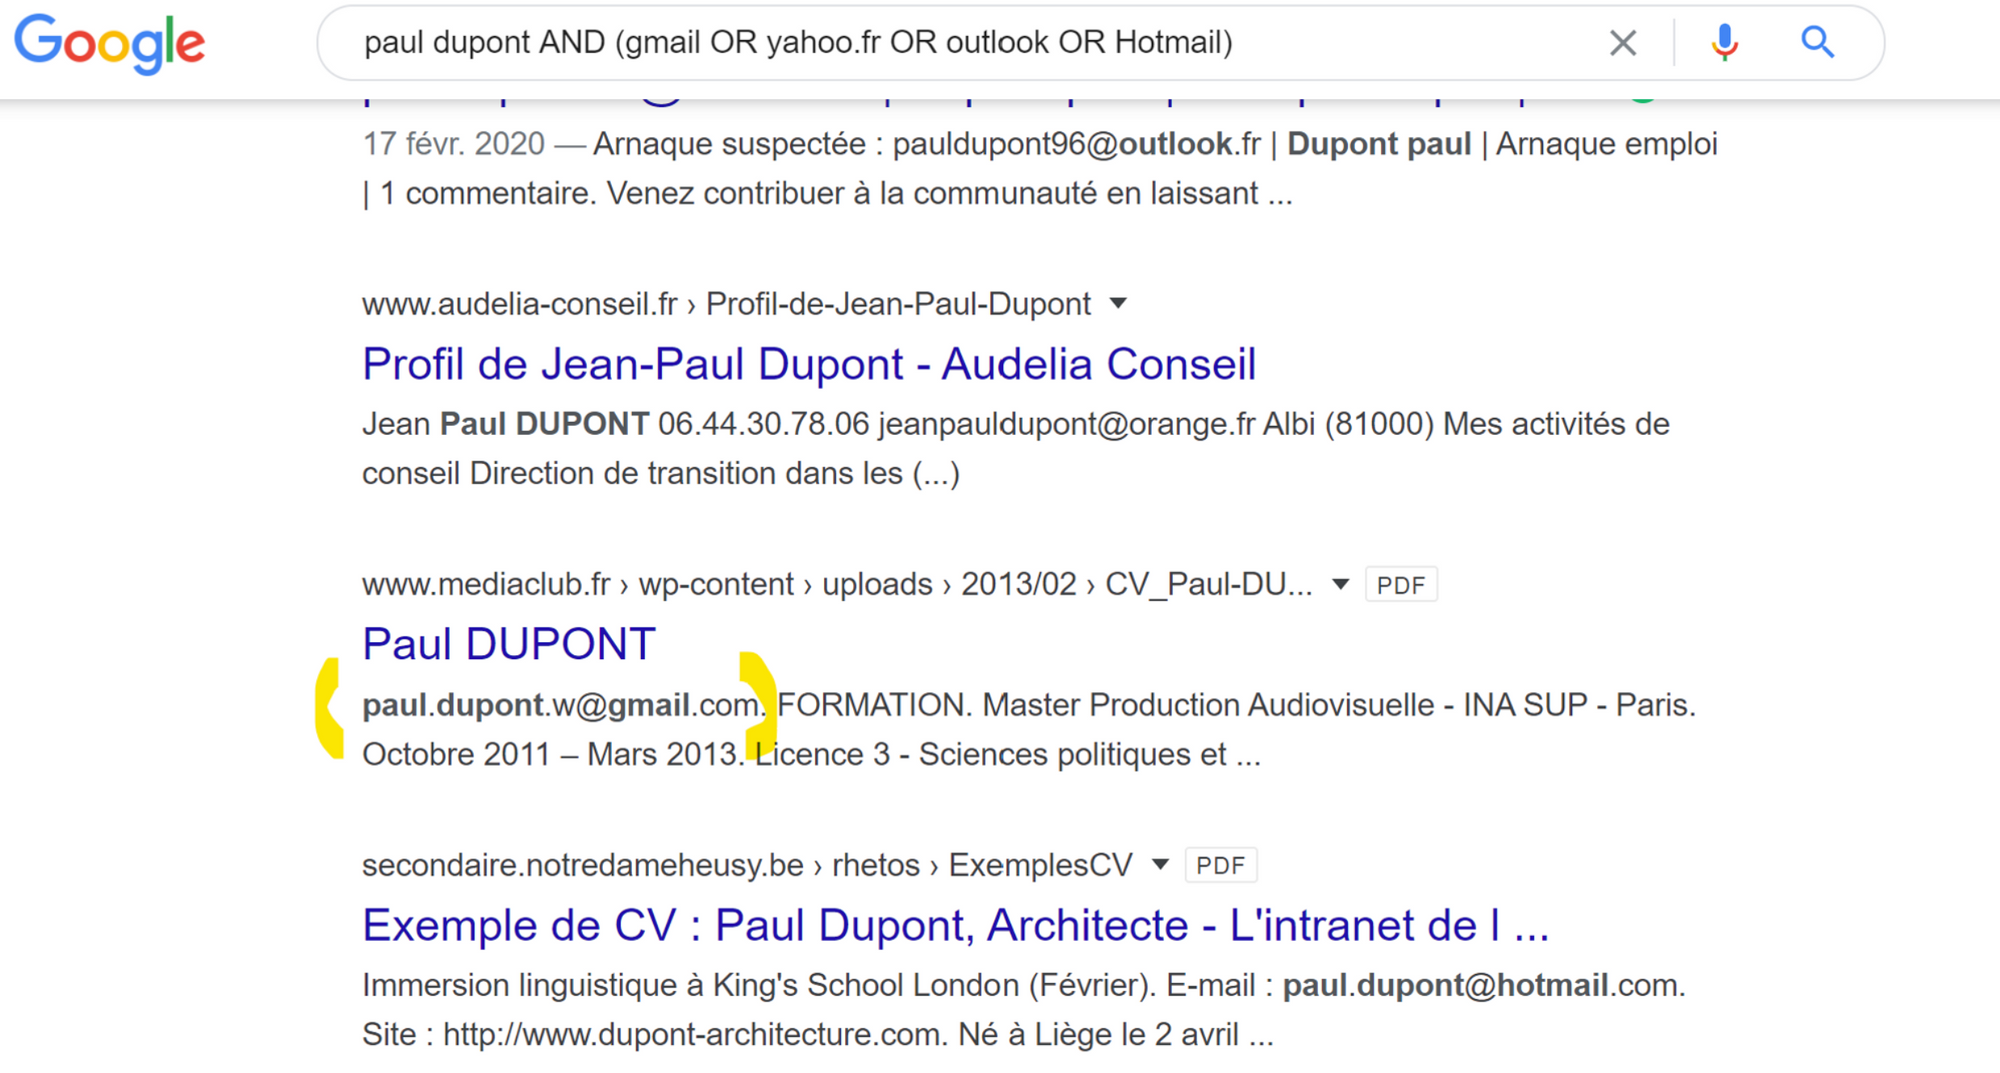Click the Master Production Audiovisuelle snippet text
Viewport: 2000px width, 1073px height.
(1208, 705)
